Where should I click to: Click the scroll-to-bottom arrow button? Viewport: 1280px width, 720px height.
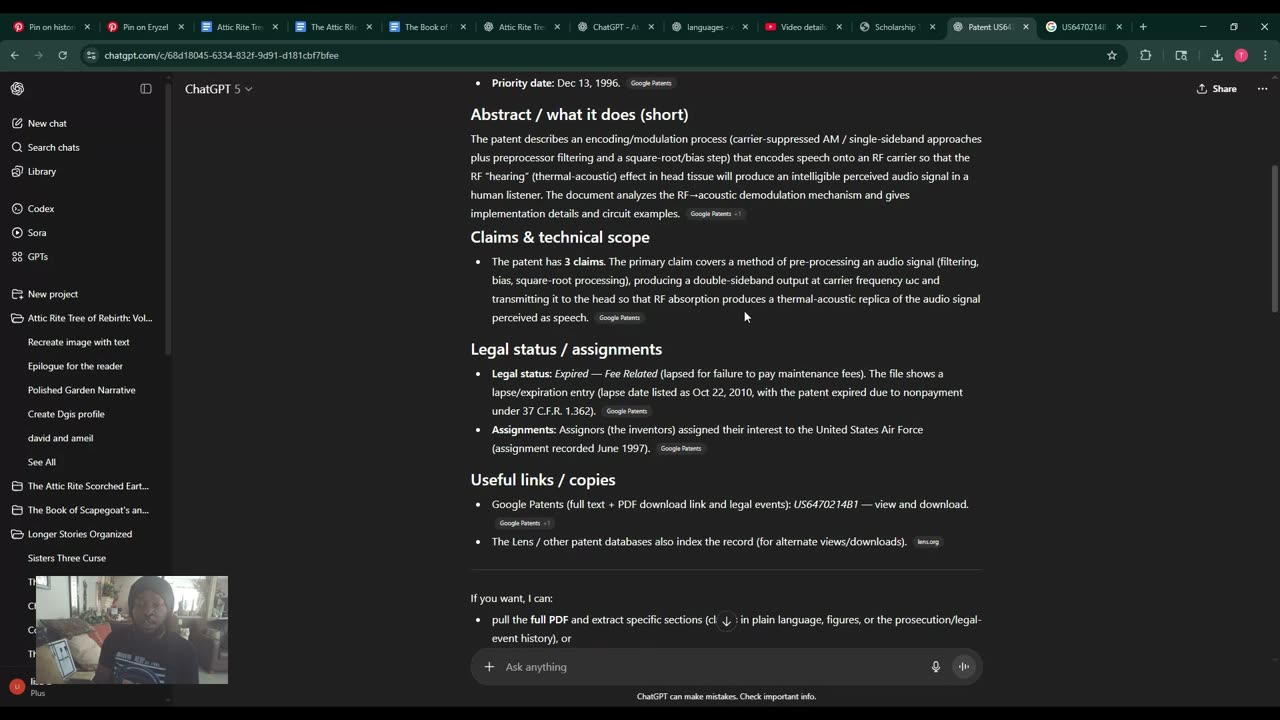[726, 621]
